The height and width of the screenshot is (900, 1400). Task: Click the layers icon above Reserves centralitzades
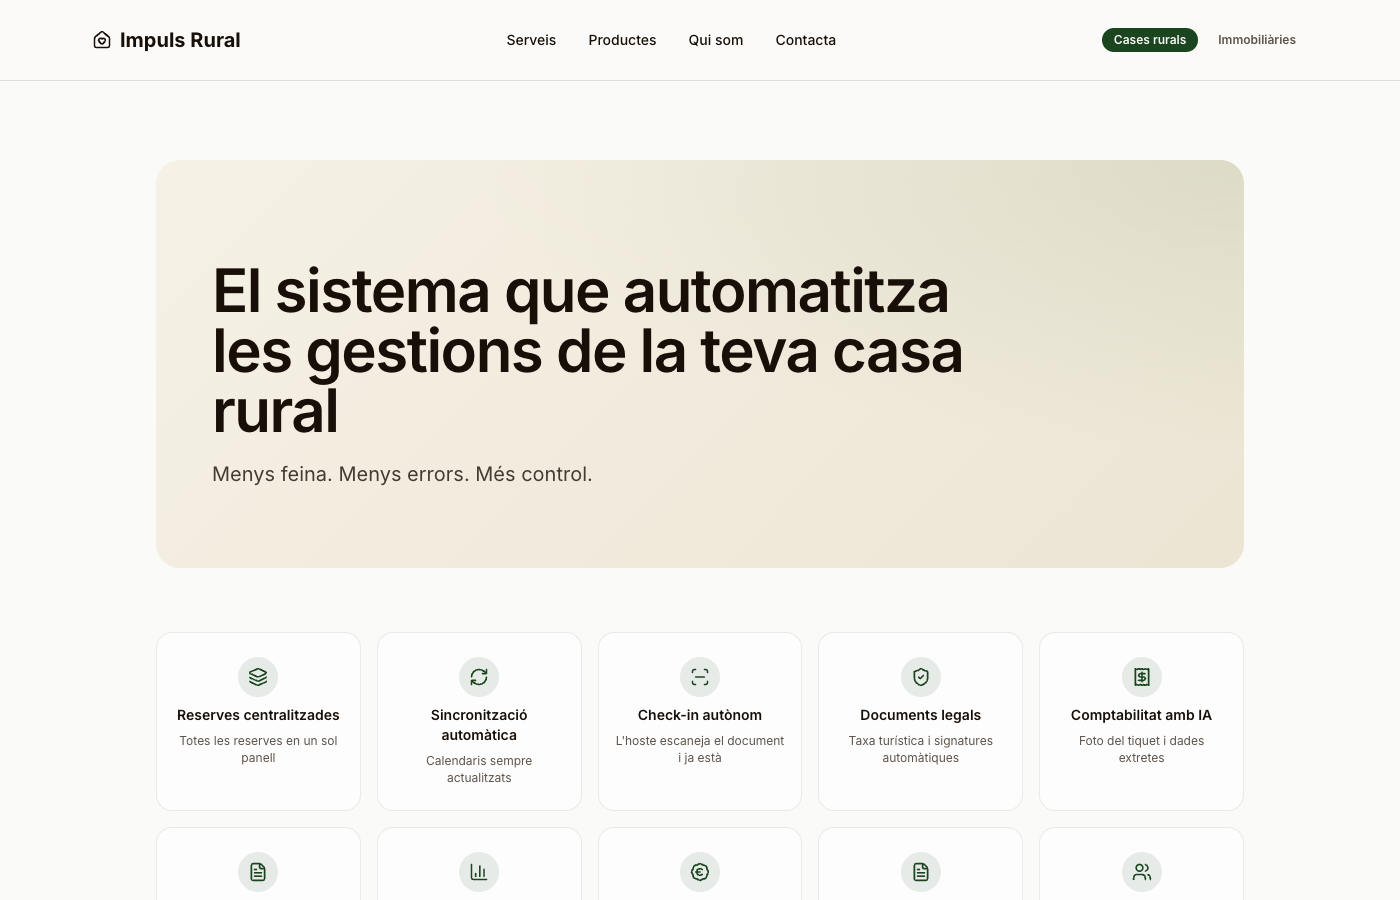(x=258, y=677)
